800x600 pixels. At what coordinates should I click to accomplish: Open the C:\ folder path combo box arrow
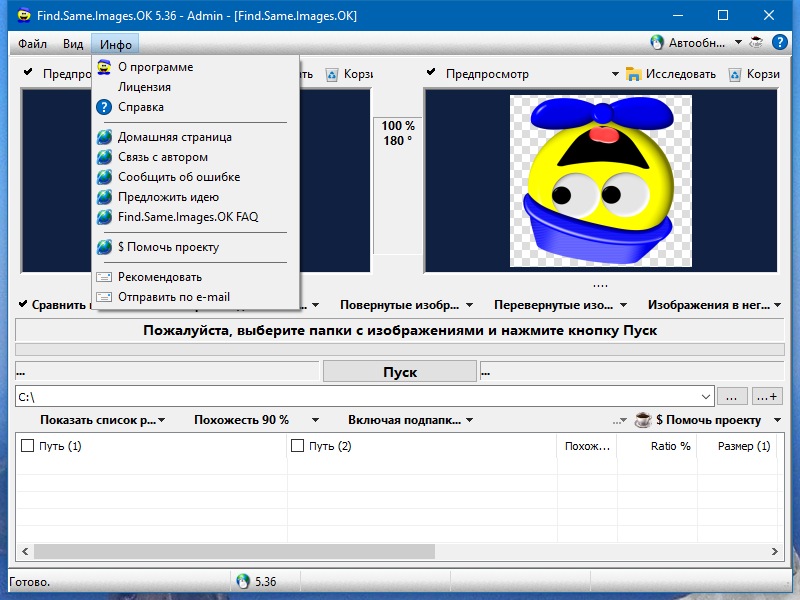pos(706,396)
